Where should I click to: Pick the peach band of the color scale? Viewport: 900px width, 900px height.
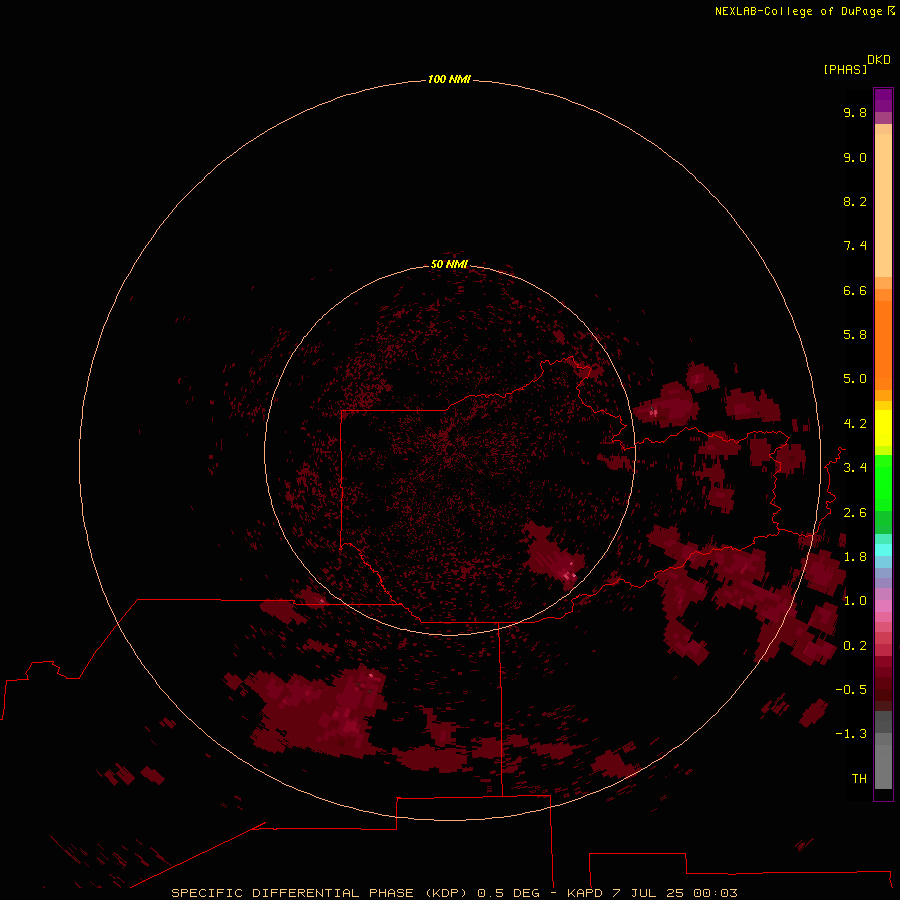pyautogui.click(x=883, y=205)
